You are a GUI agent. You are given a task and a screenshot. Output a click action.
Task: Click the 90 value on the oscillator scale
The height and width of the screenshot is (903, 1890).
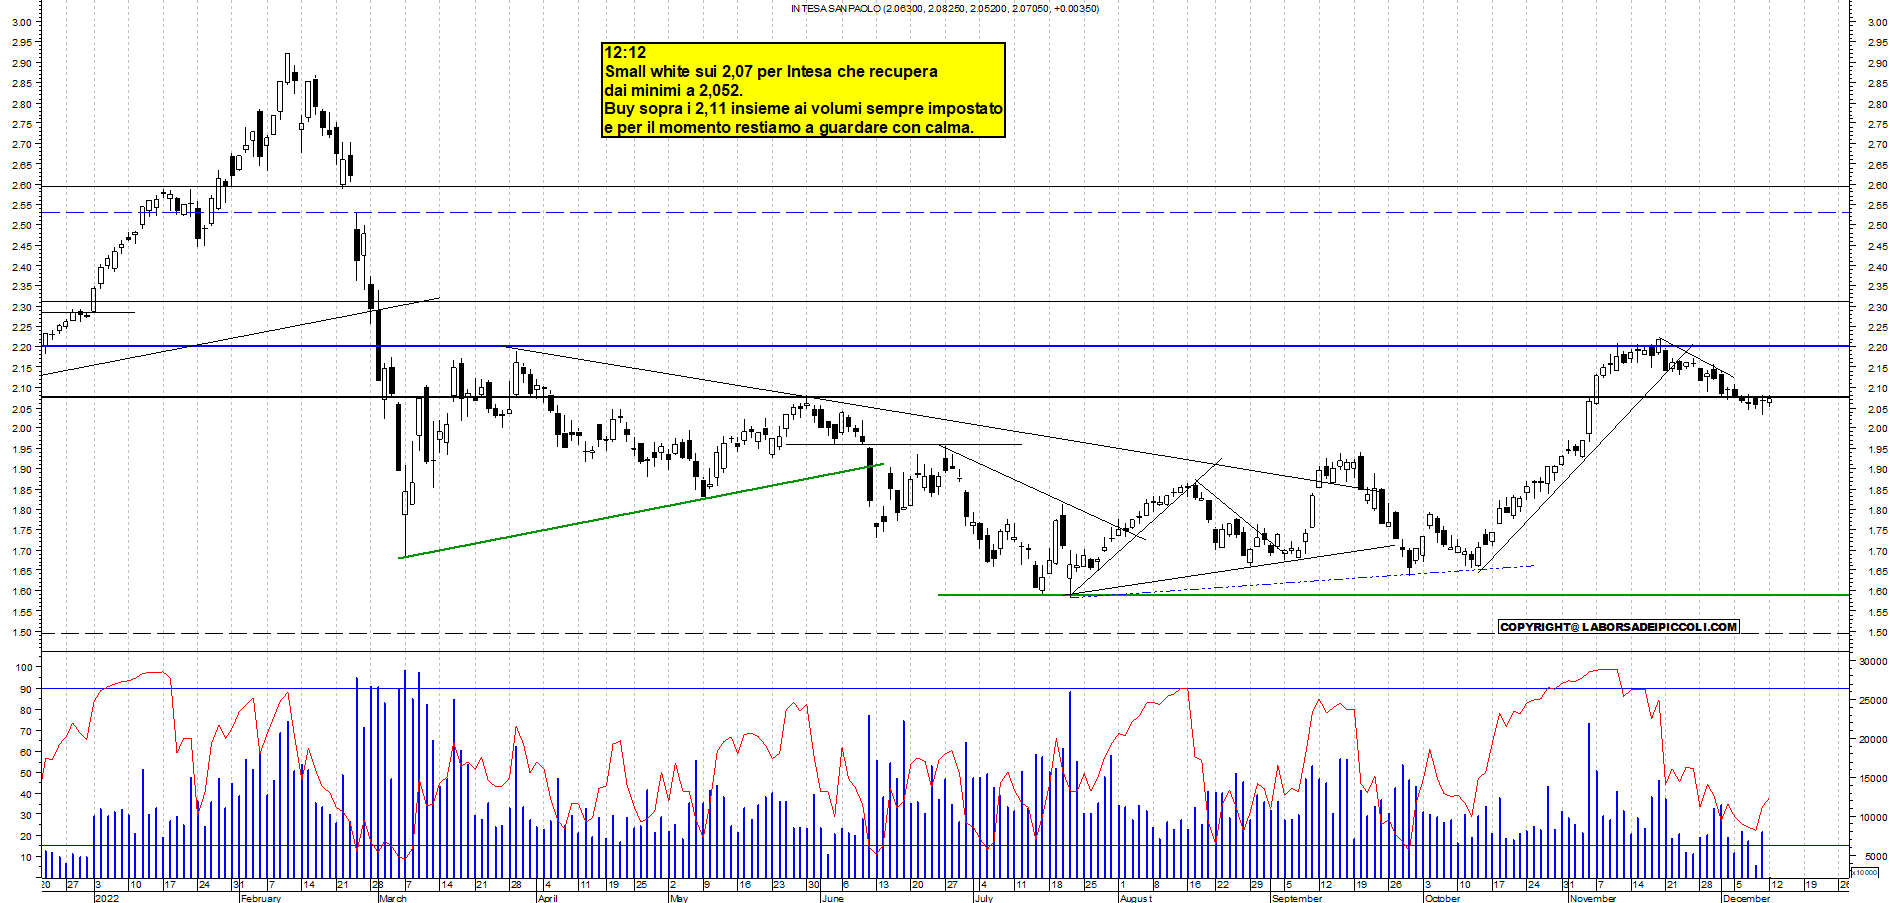pyautogui.click(x=27, y=690)
